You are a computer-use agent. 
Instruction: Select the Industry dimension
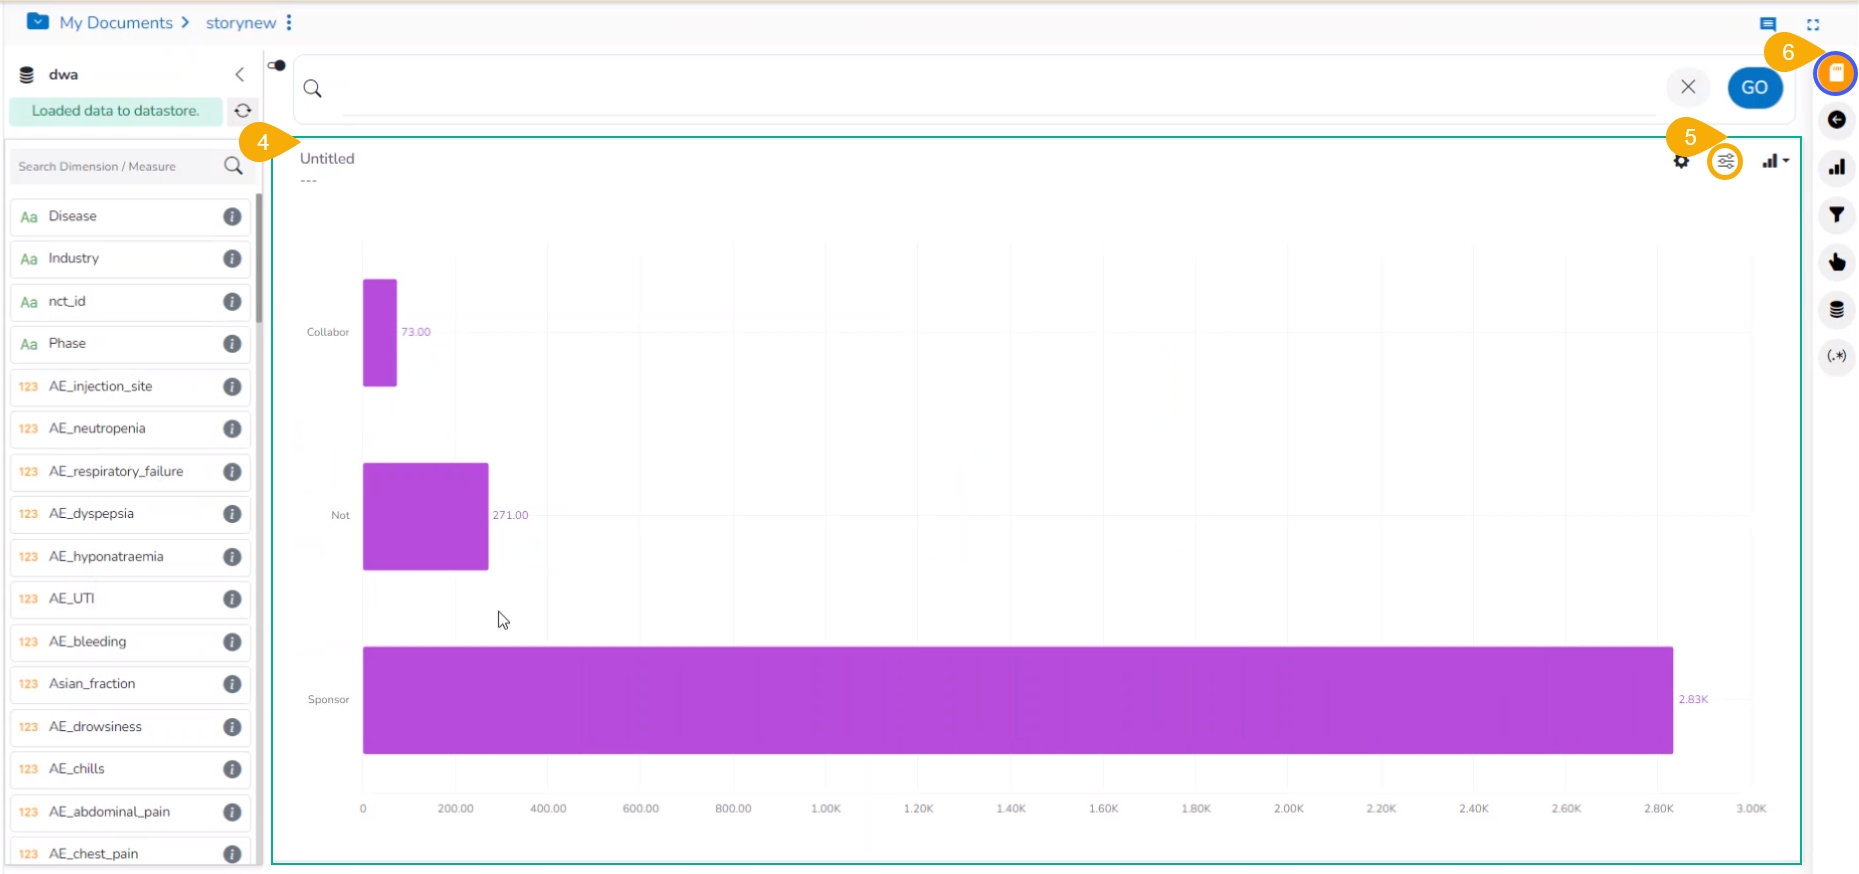[130, 259]
